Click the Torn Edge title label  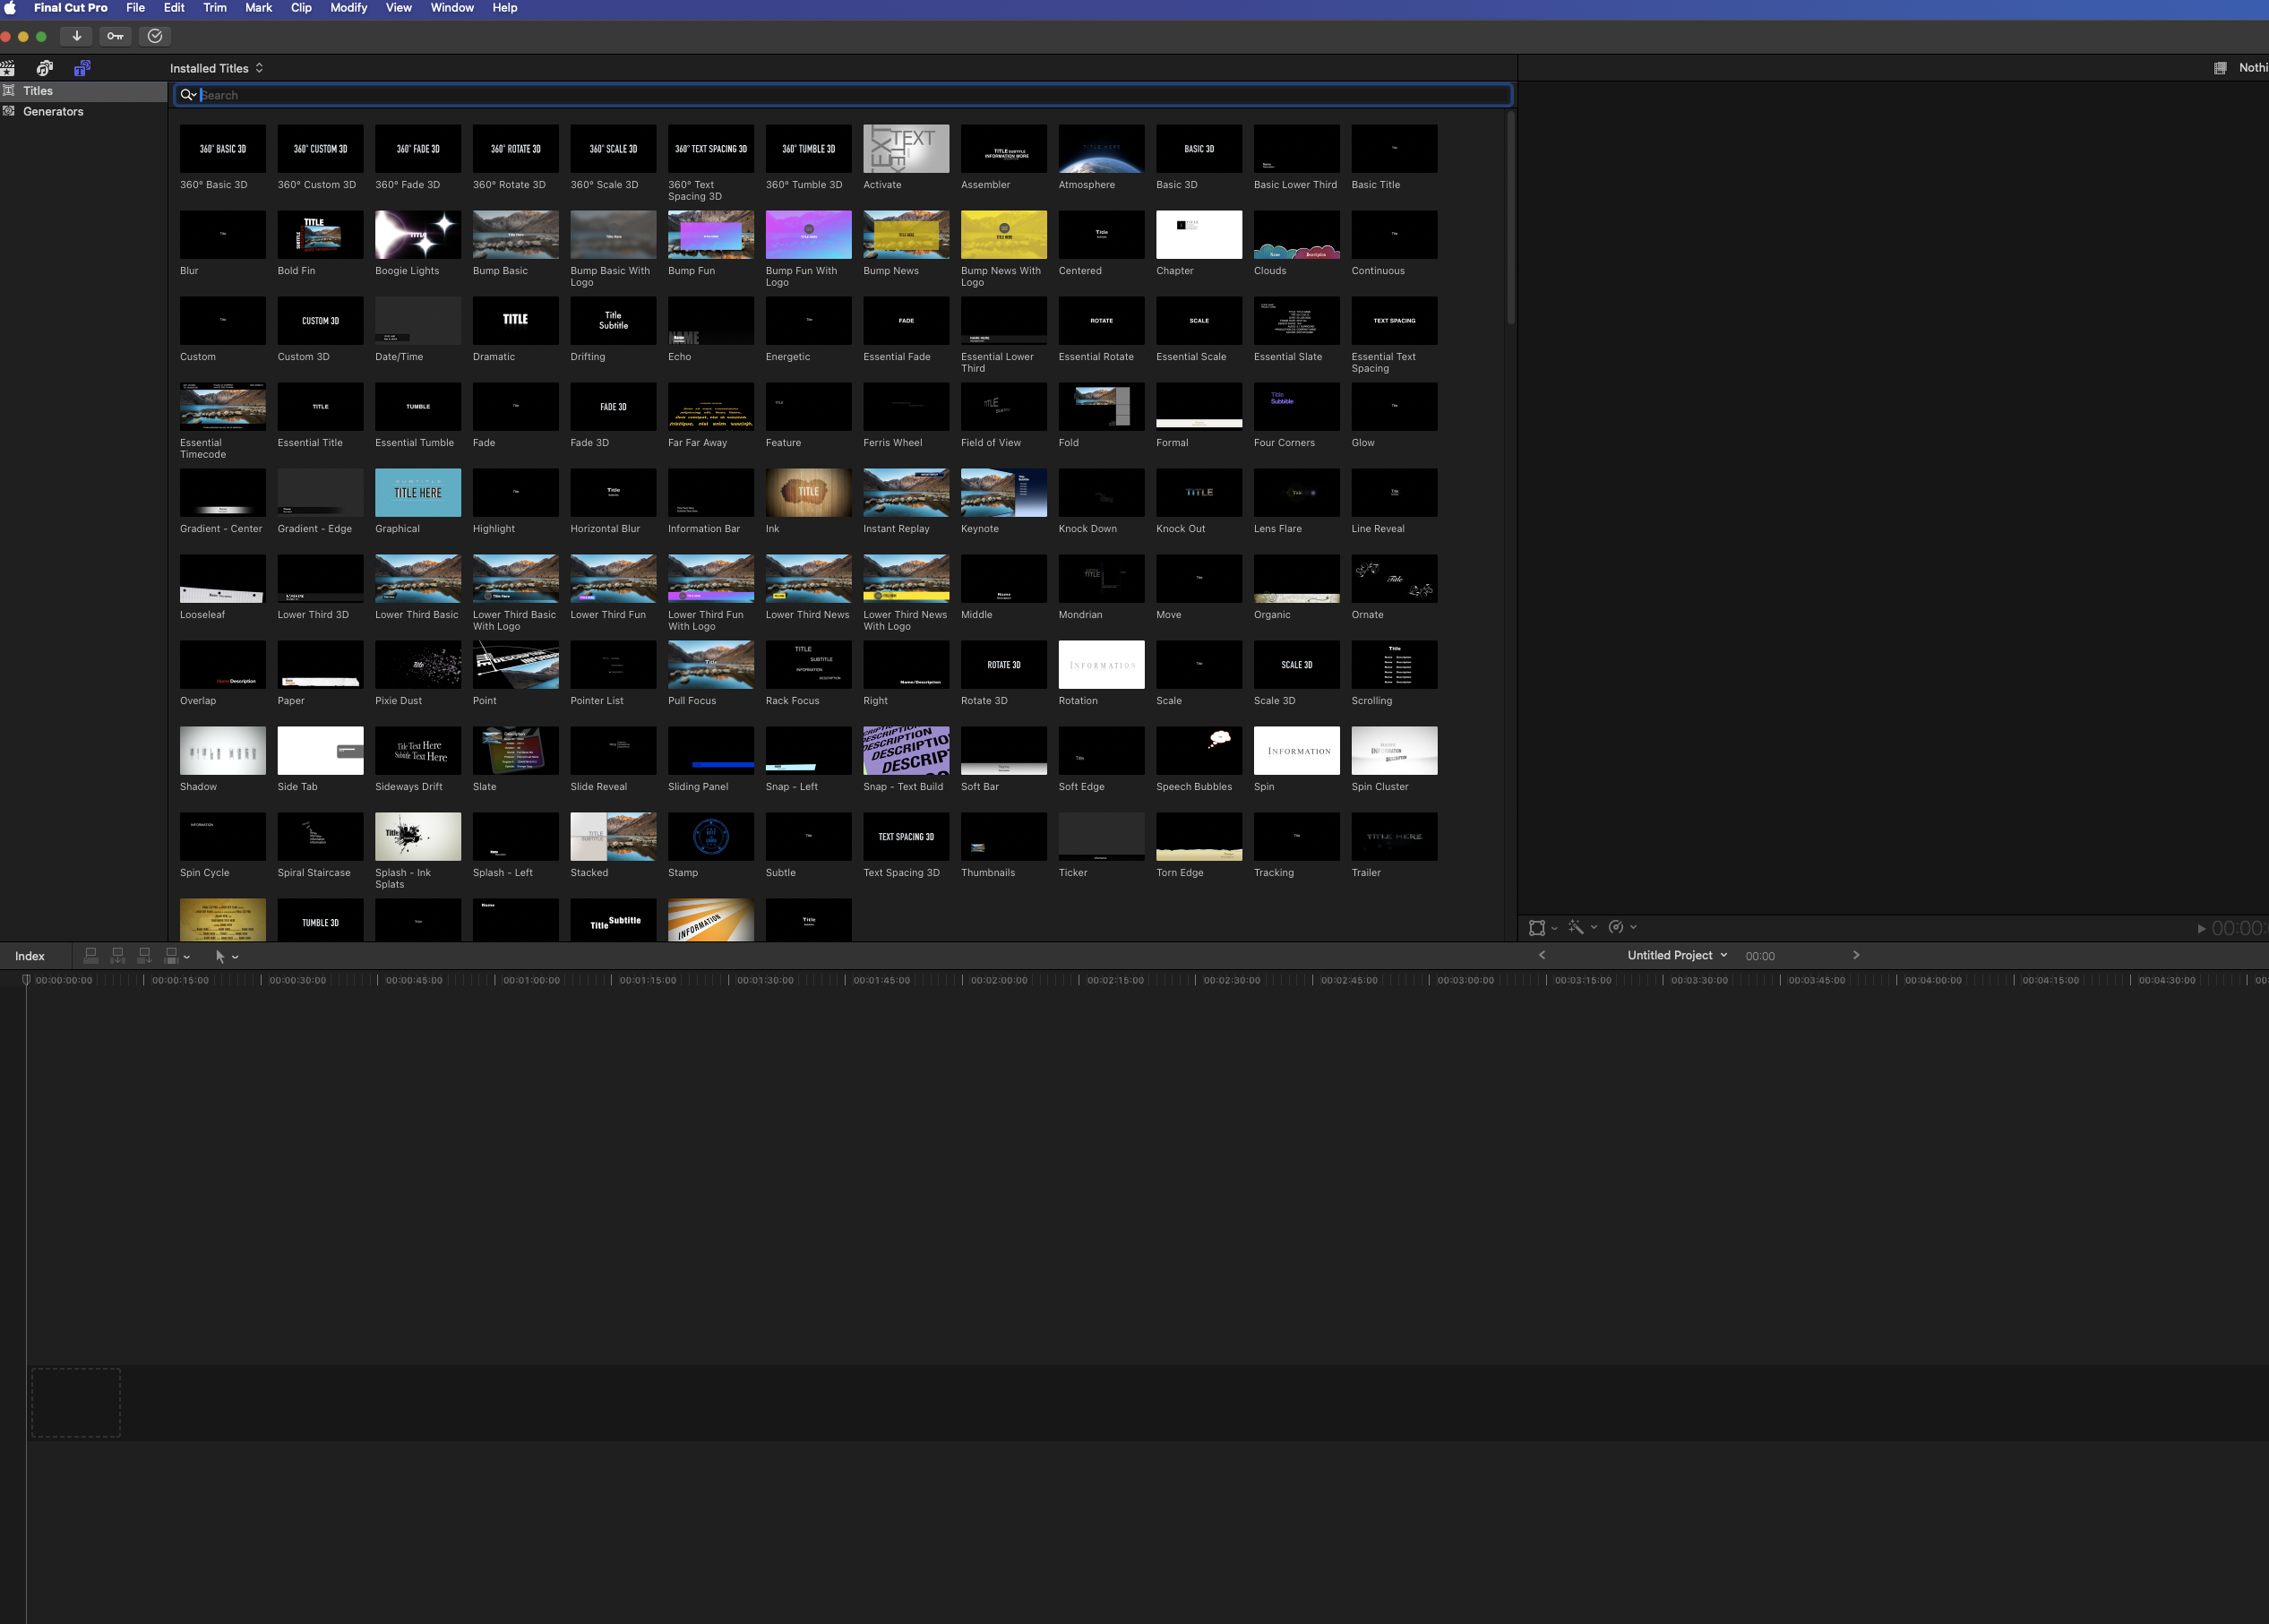[x=1180, y=873]
